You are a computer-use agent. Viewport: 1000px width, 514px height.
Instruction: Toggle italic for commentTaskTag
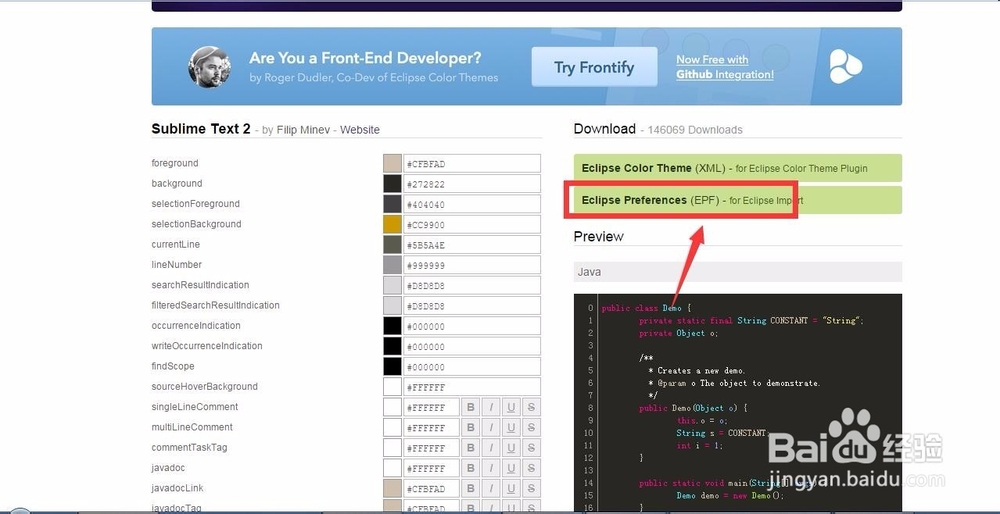point(491,448)
